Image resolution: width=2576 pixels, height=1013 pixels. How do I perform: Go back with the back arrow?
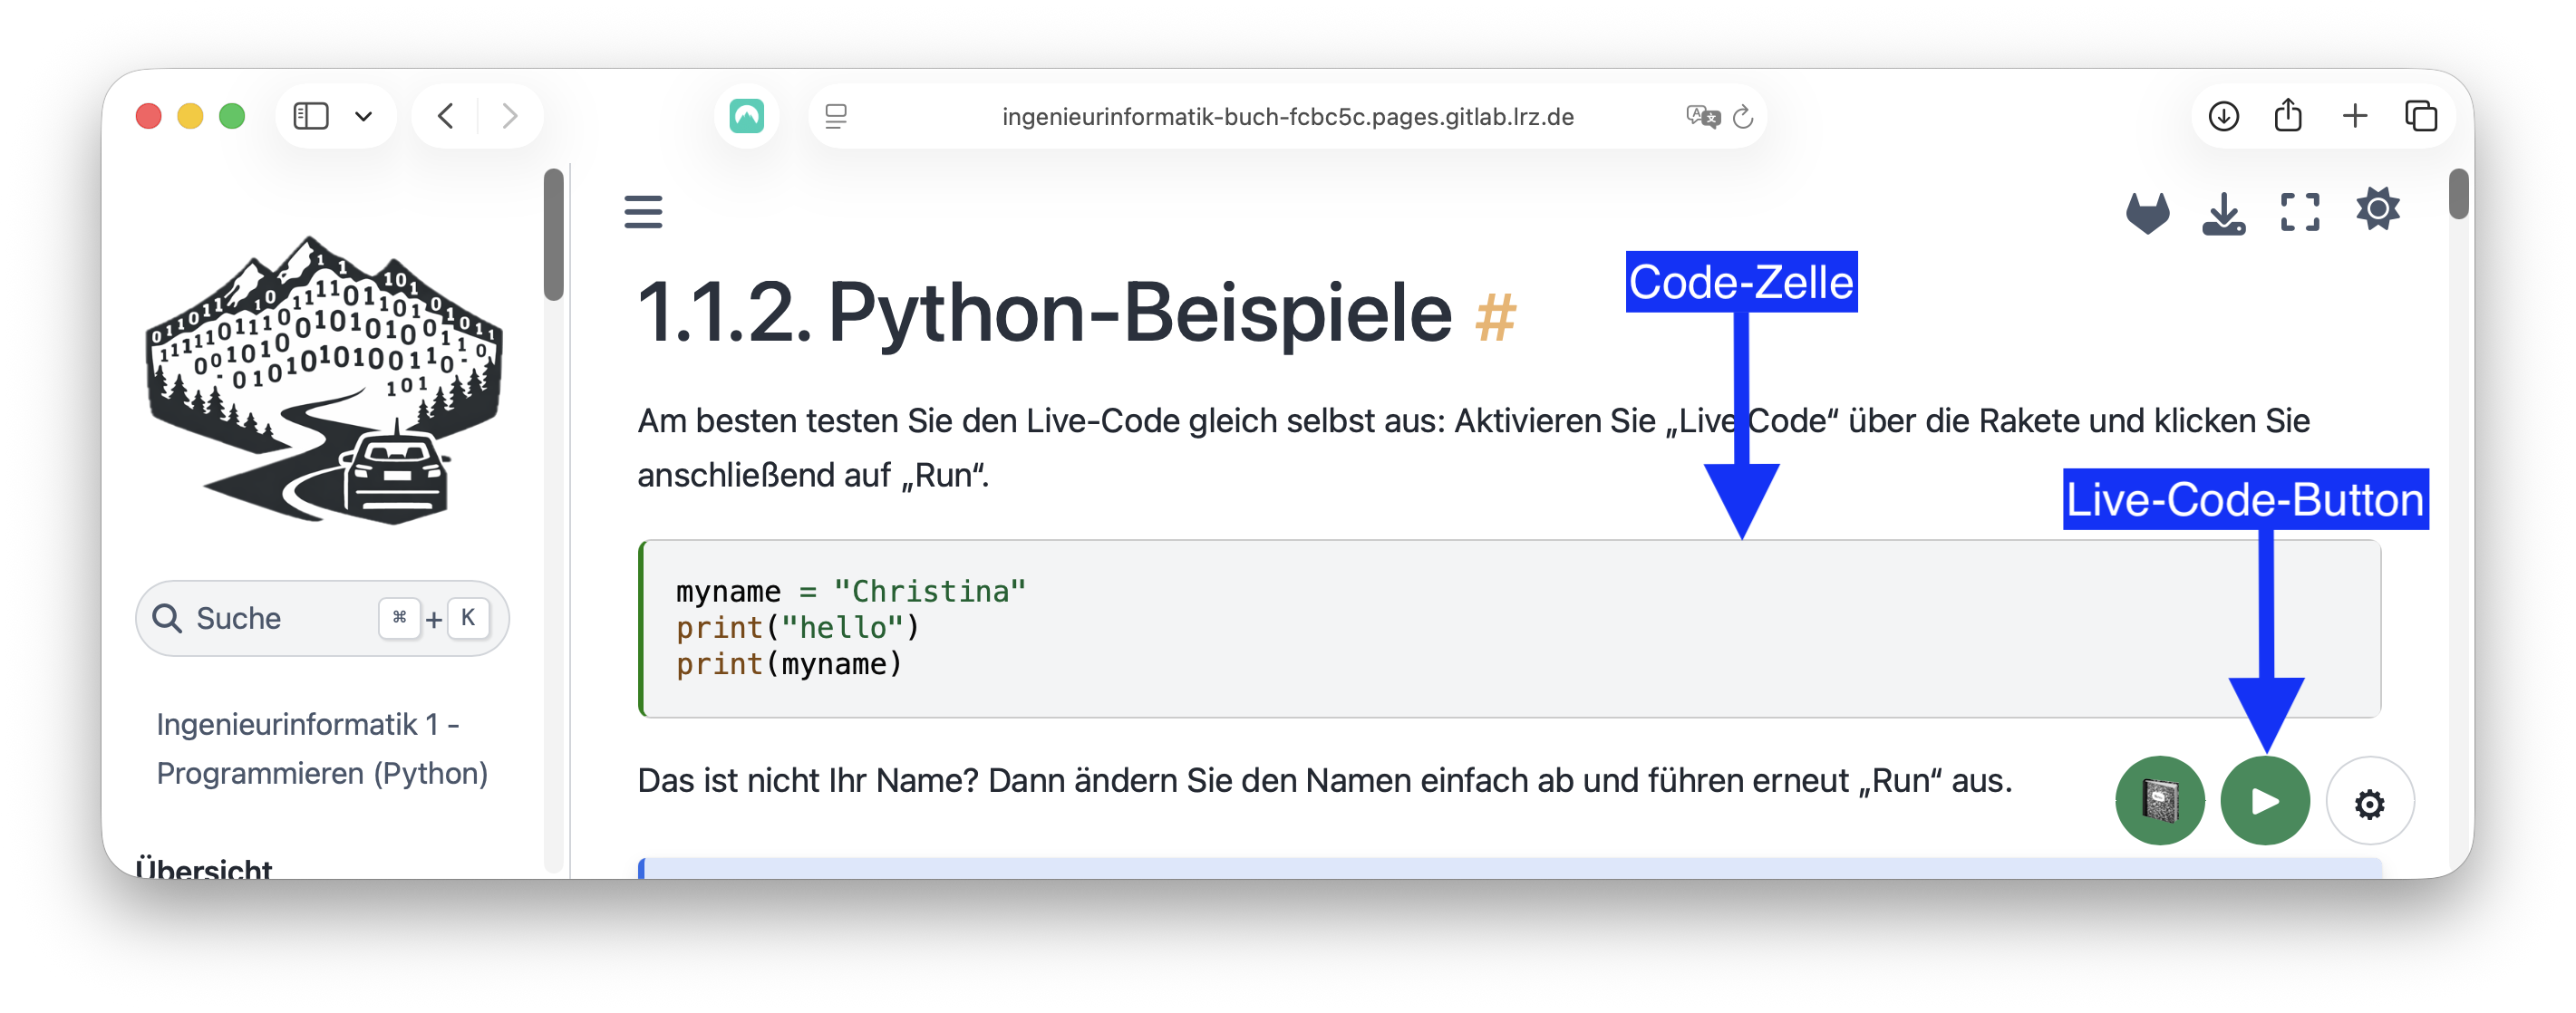point(446,116)
